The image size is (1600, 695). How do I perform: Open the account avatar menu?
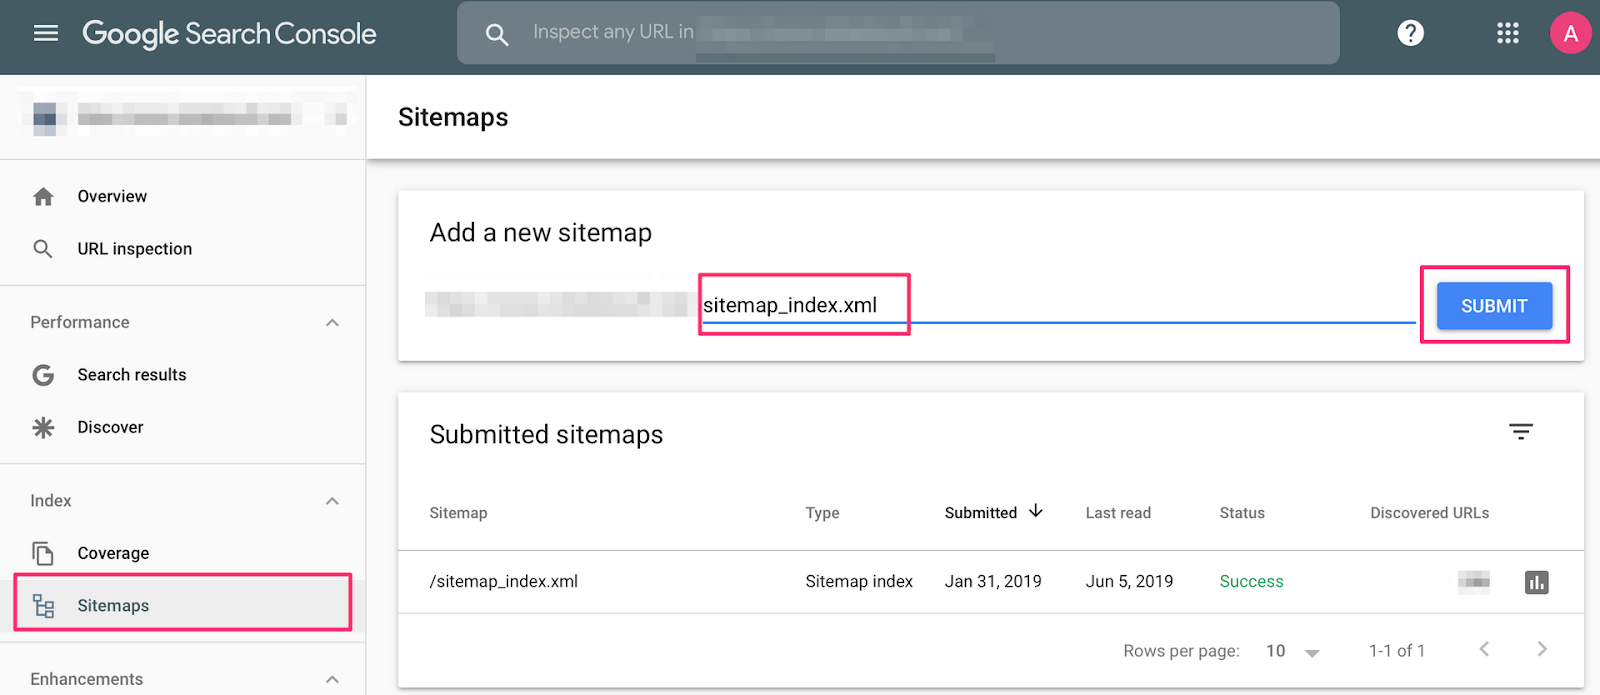coord(1570,33)
